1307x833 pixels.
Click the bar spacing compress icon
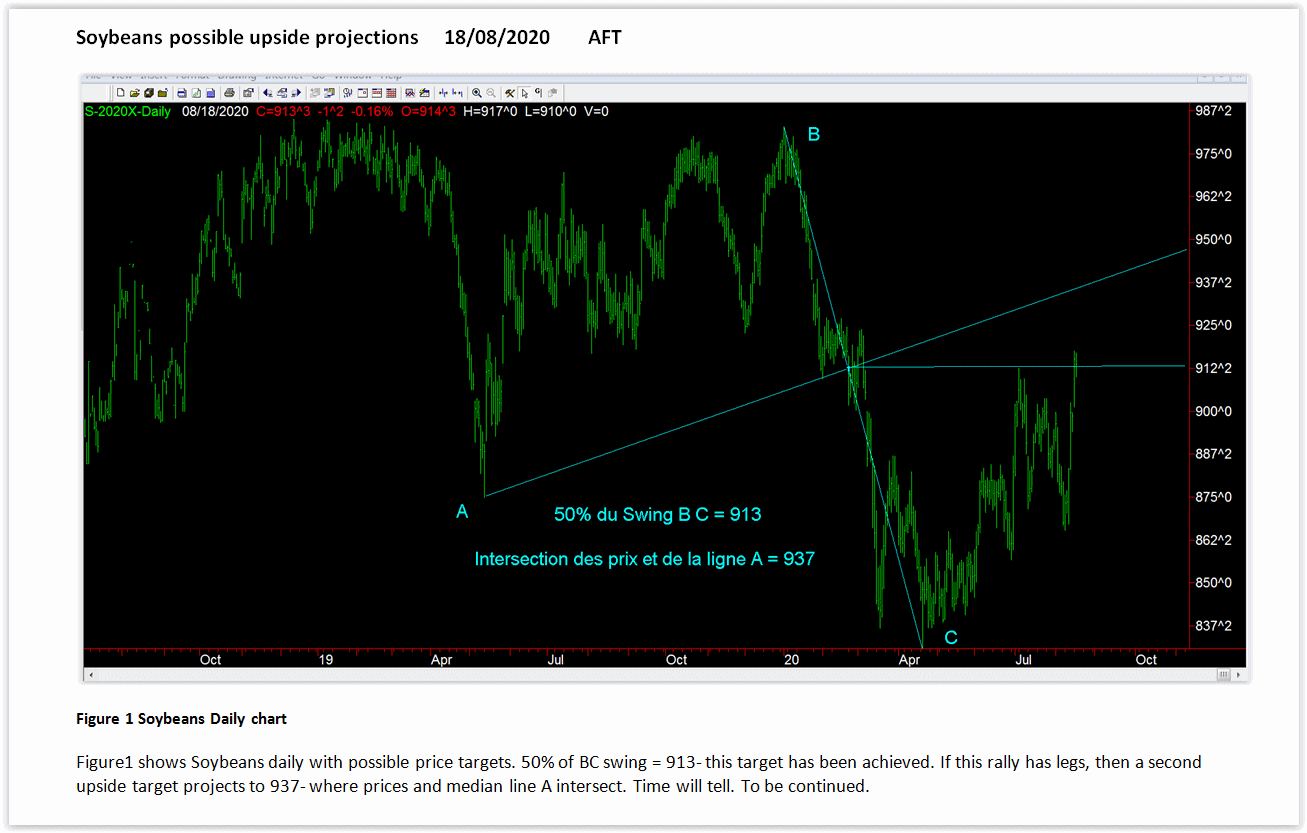pos(457,92)
